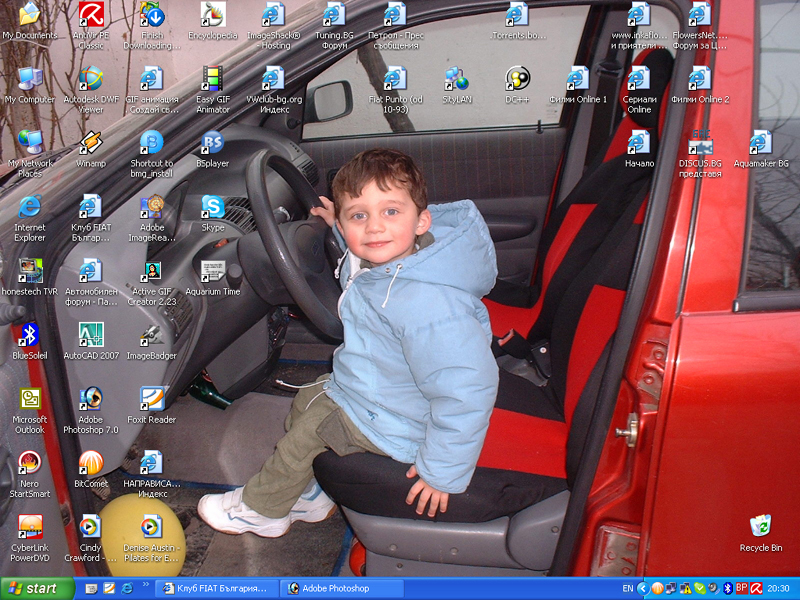800x600 pixels.
Task: Click the Start button
Action: click(37, 589)
